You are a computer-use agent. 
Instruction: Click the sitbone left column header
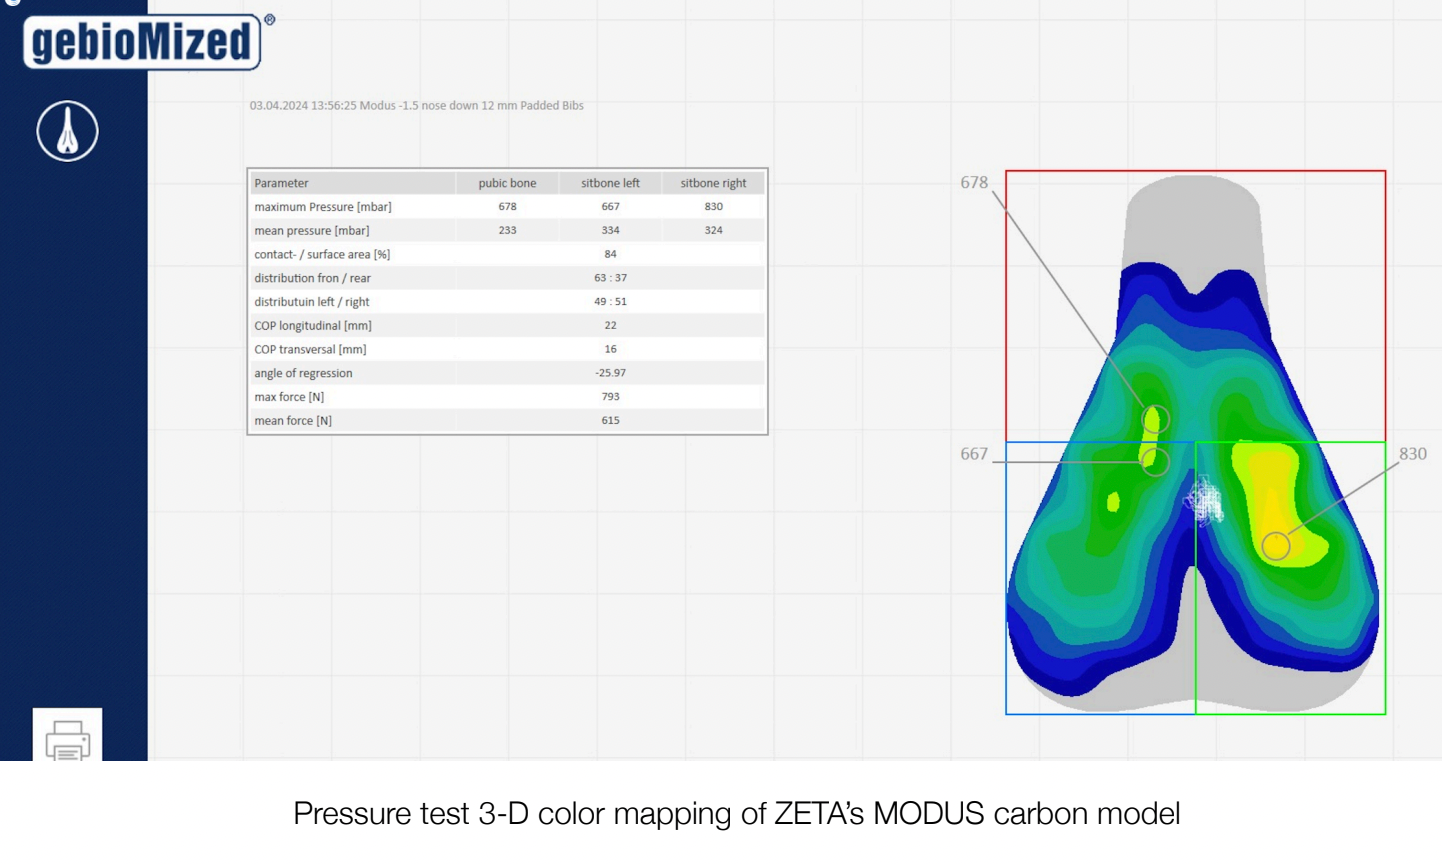click(x=610, y=183)
